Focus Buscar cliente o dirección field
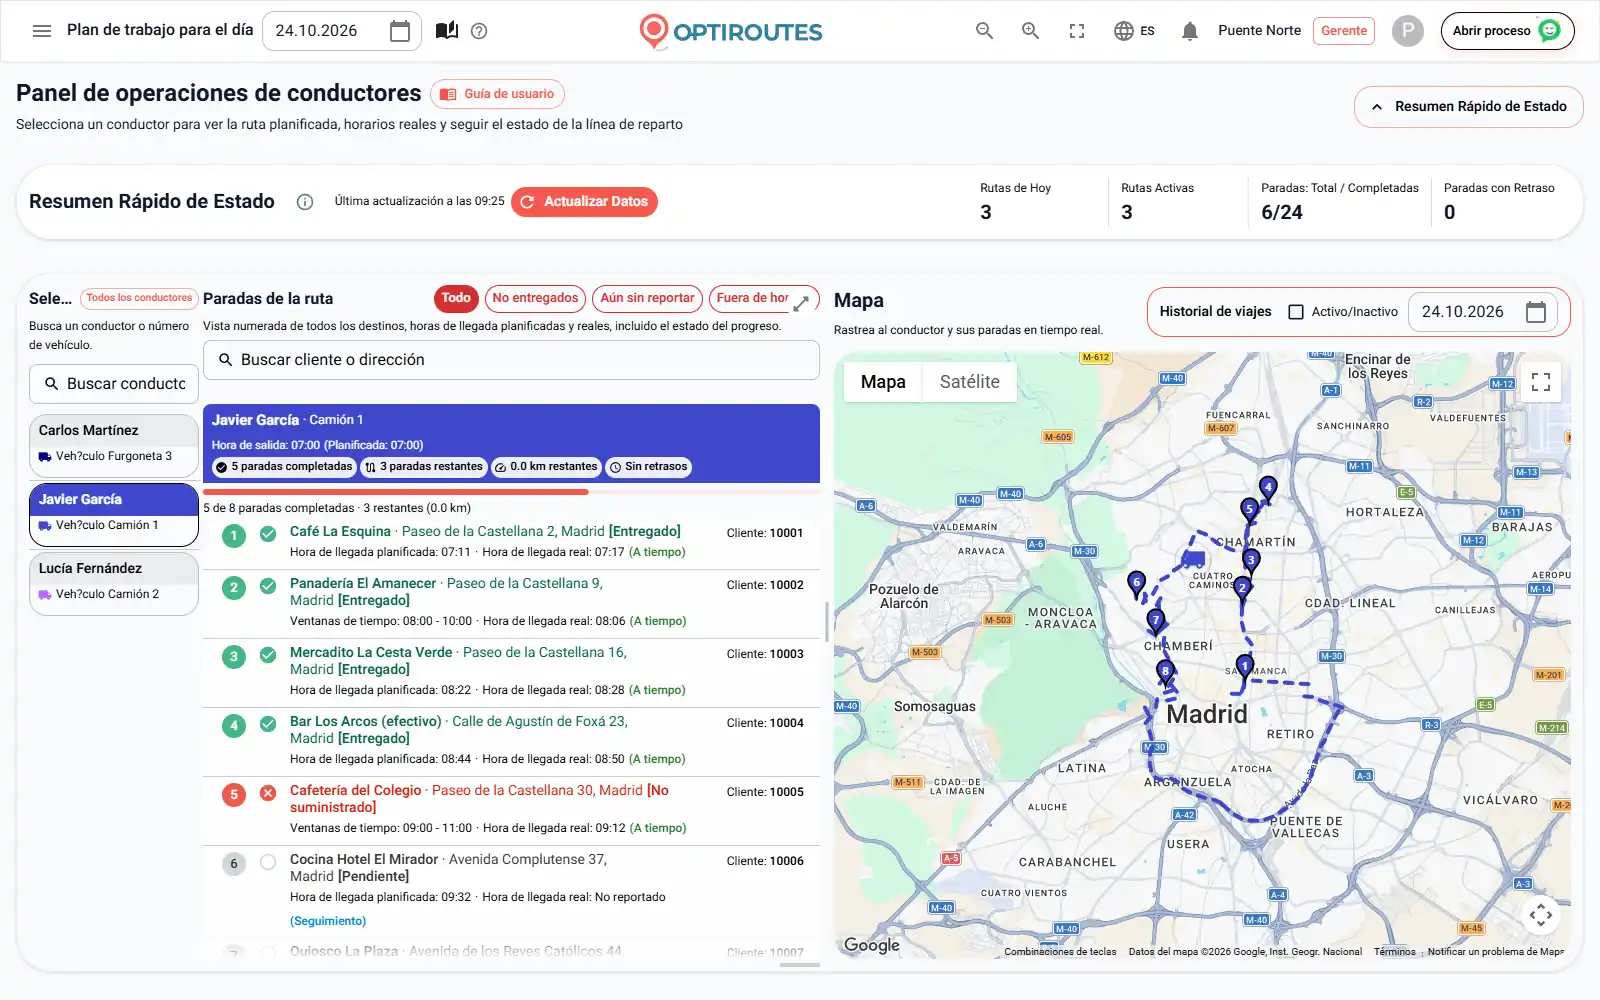This screenshot has width=1600, height=1000. pyautogui.click(x=511, y=360)
